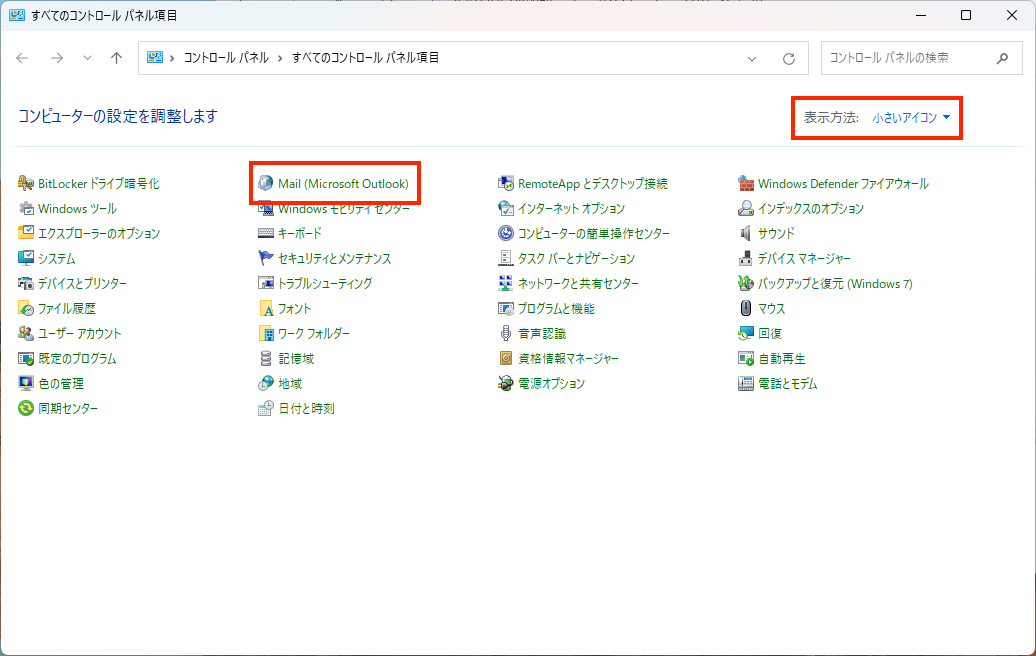This screenshot has width=1036, height=656.
Task: Click the refresh button beside address bar
Action: point(789,59)
